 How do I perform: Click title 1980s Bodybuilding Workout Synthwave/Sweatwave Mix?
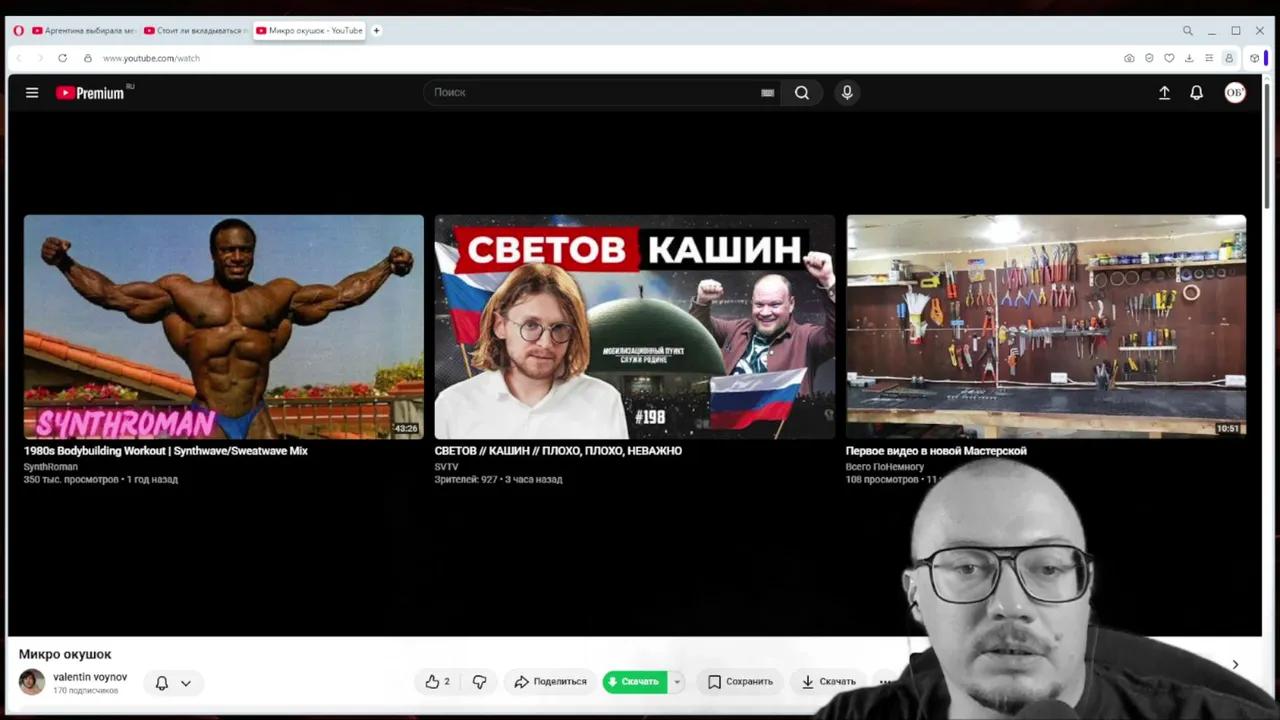166,451
